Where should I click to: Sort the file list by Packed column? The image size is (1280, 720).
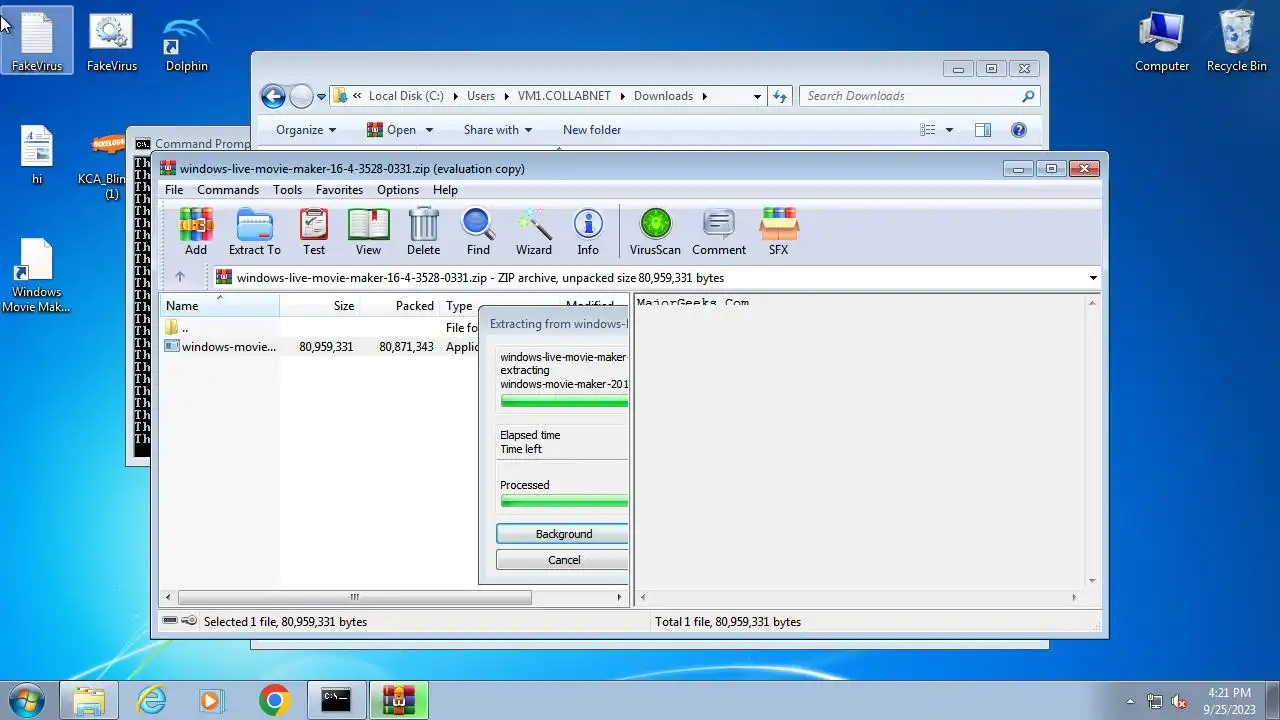tap(400, 306)
